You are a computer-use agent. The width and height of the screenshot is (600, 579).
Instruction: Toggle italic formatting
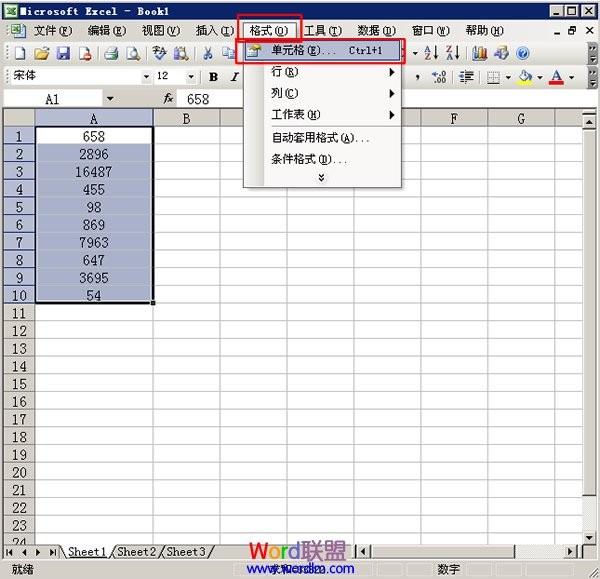235,77
